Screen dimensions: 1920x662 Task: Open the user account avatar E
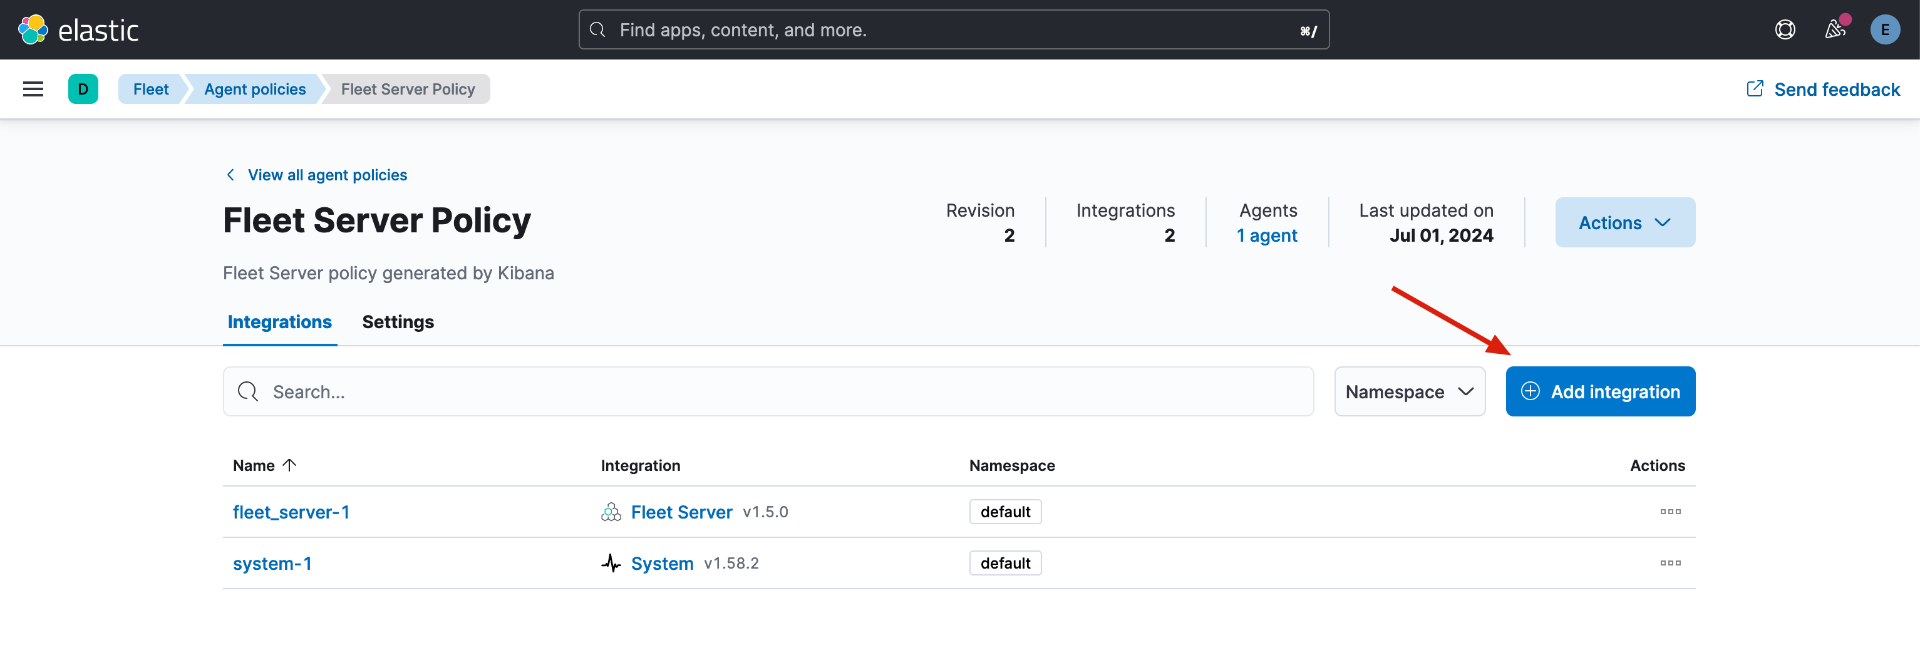point(1885,30)
